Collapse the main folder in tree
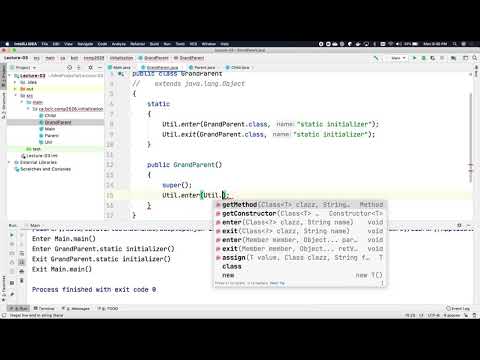This screenshot has height=360, width=480. tap(22, 102)
